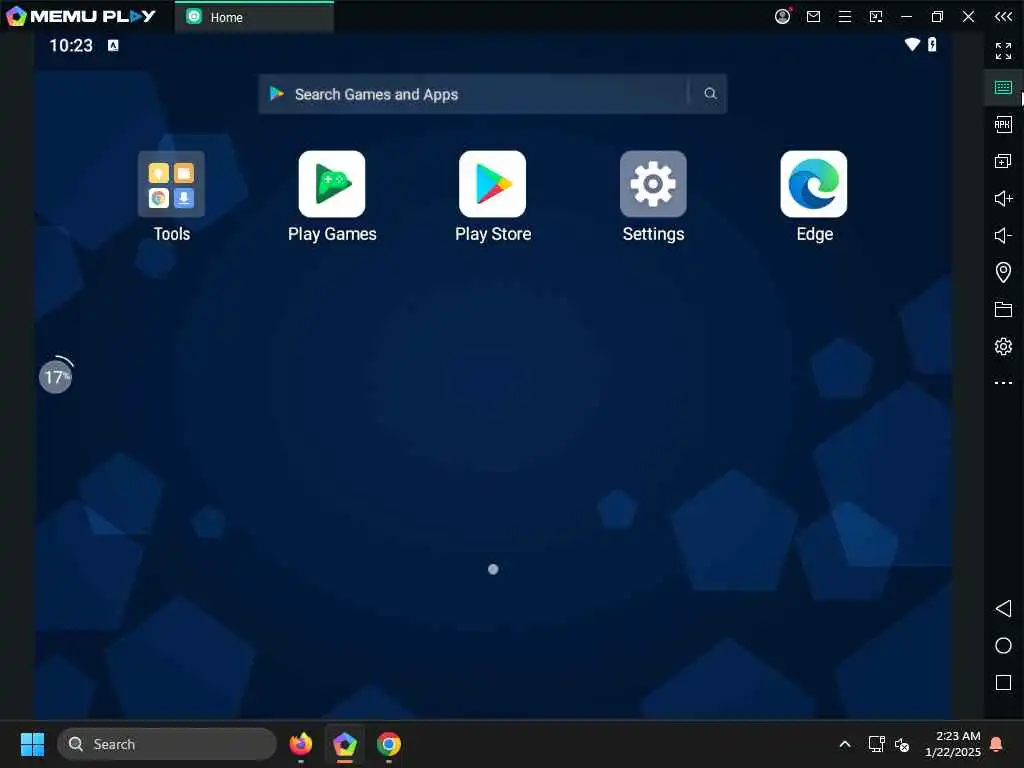Open the multi-instance manager icon
This screenshot has height=768, width=1024.
[1003, 161]
